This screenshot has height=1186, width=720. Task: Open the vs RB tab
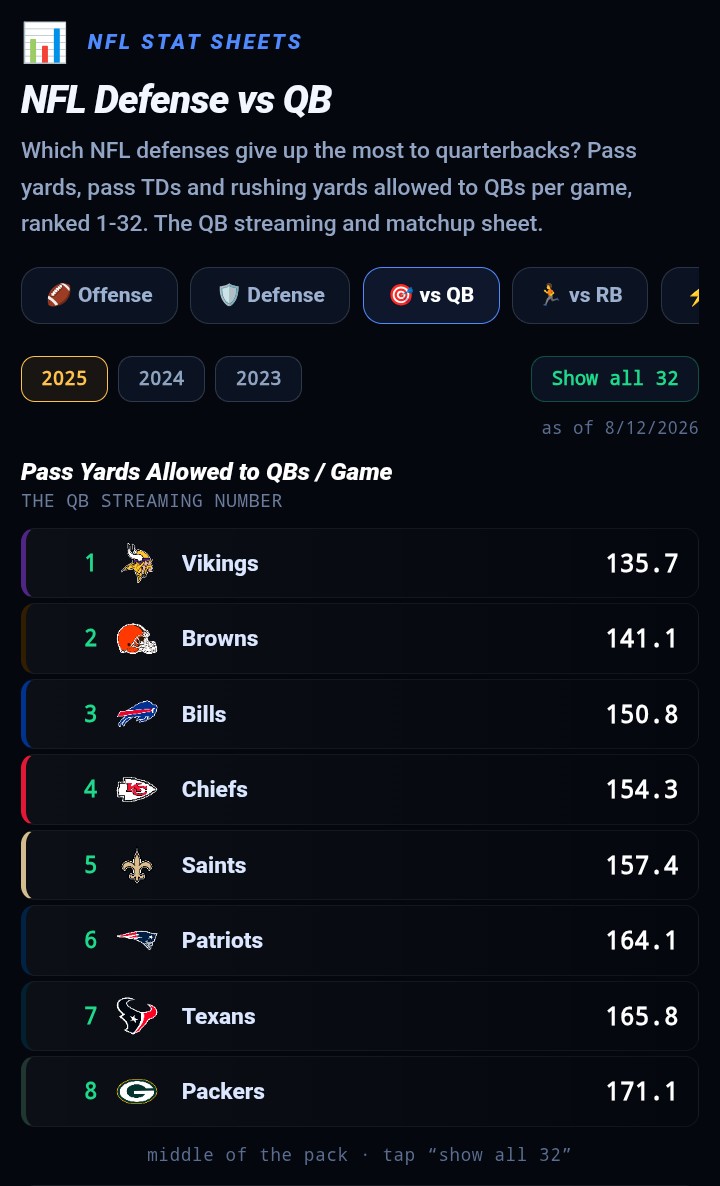[x=580, y=295]
